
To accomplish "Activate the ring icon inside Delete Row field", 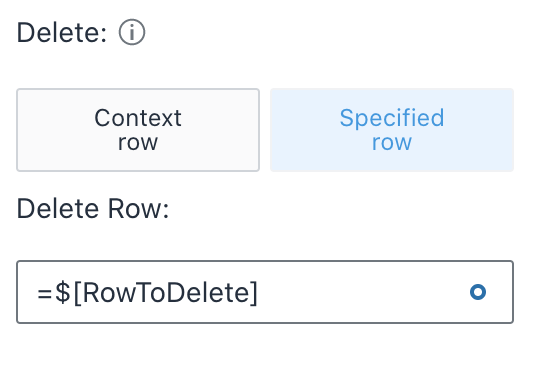I will [x=478, y=292].
